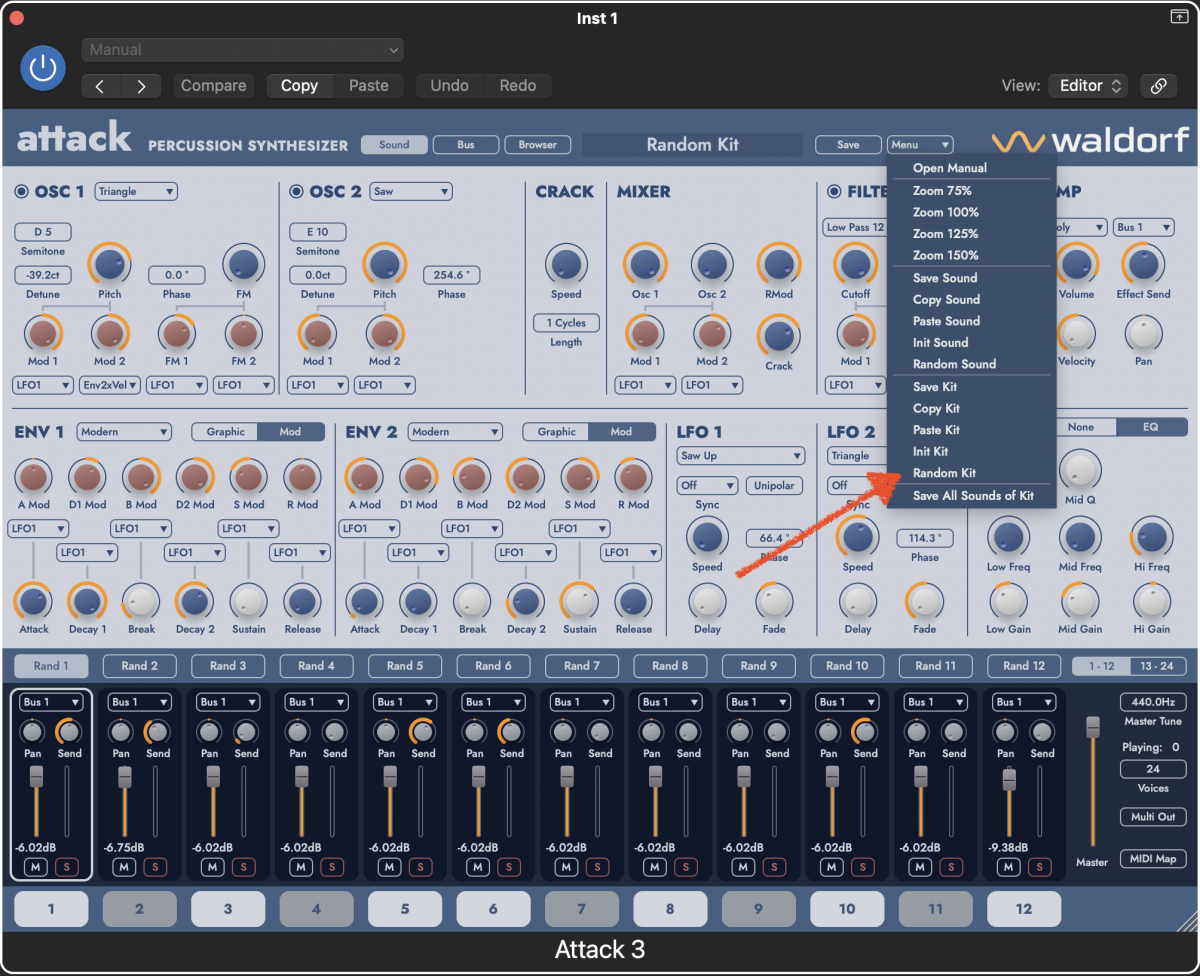Select Init Sound menu entry

point(940,342)
